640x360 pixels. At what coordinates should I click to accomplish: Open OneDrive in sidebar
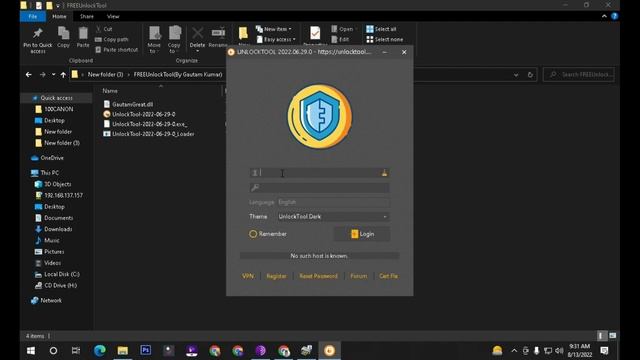click(47, 158)
